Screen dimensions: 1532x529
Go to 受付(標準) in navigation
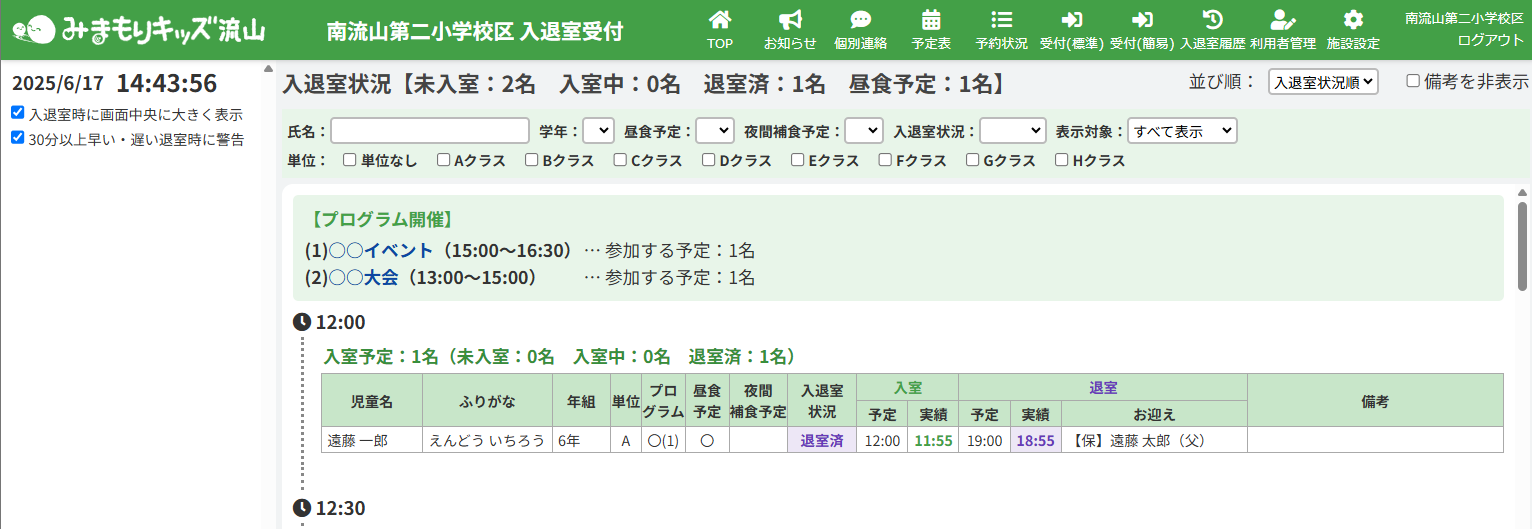tap(1072, 28)
